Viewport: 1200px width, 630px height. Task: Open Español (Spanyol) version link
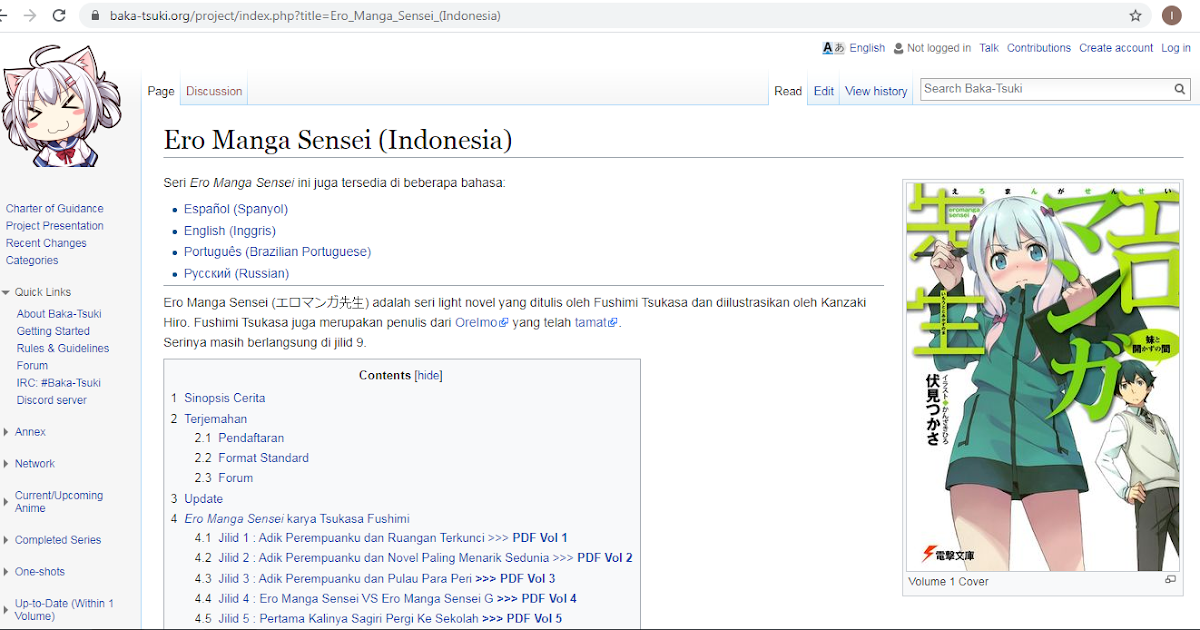[x=236, y=209]
